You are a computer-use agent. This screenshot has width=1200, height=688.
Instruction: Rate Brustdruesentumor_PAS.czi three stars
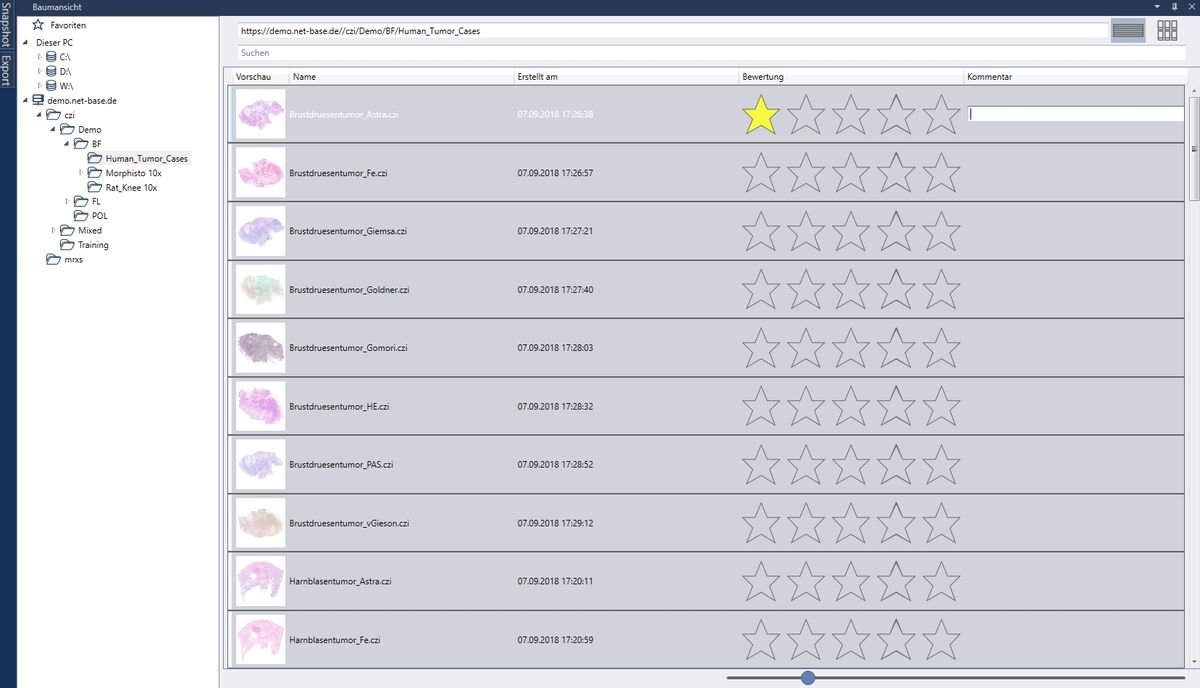point(851,464)
